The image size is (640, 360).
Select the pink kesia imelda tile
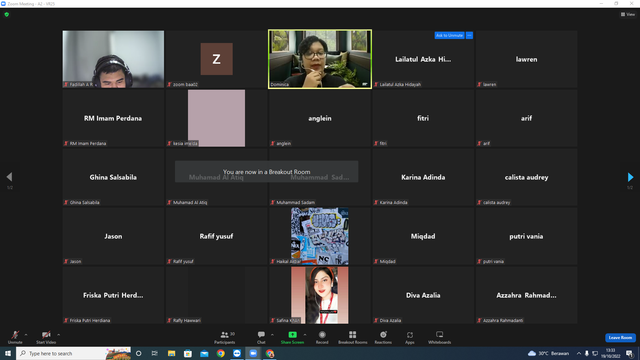(216, 118)
